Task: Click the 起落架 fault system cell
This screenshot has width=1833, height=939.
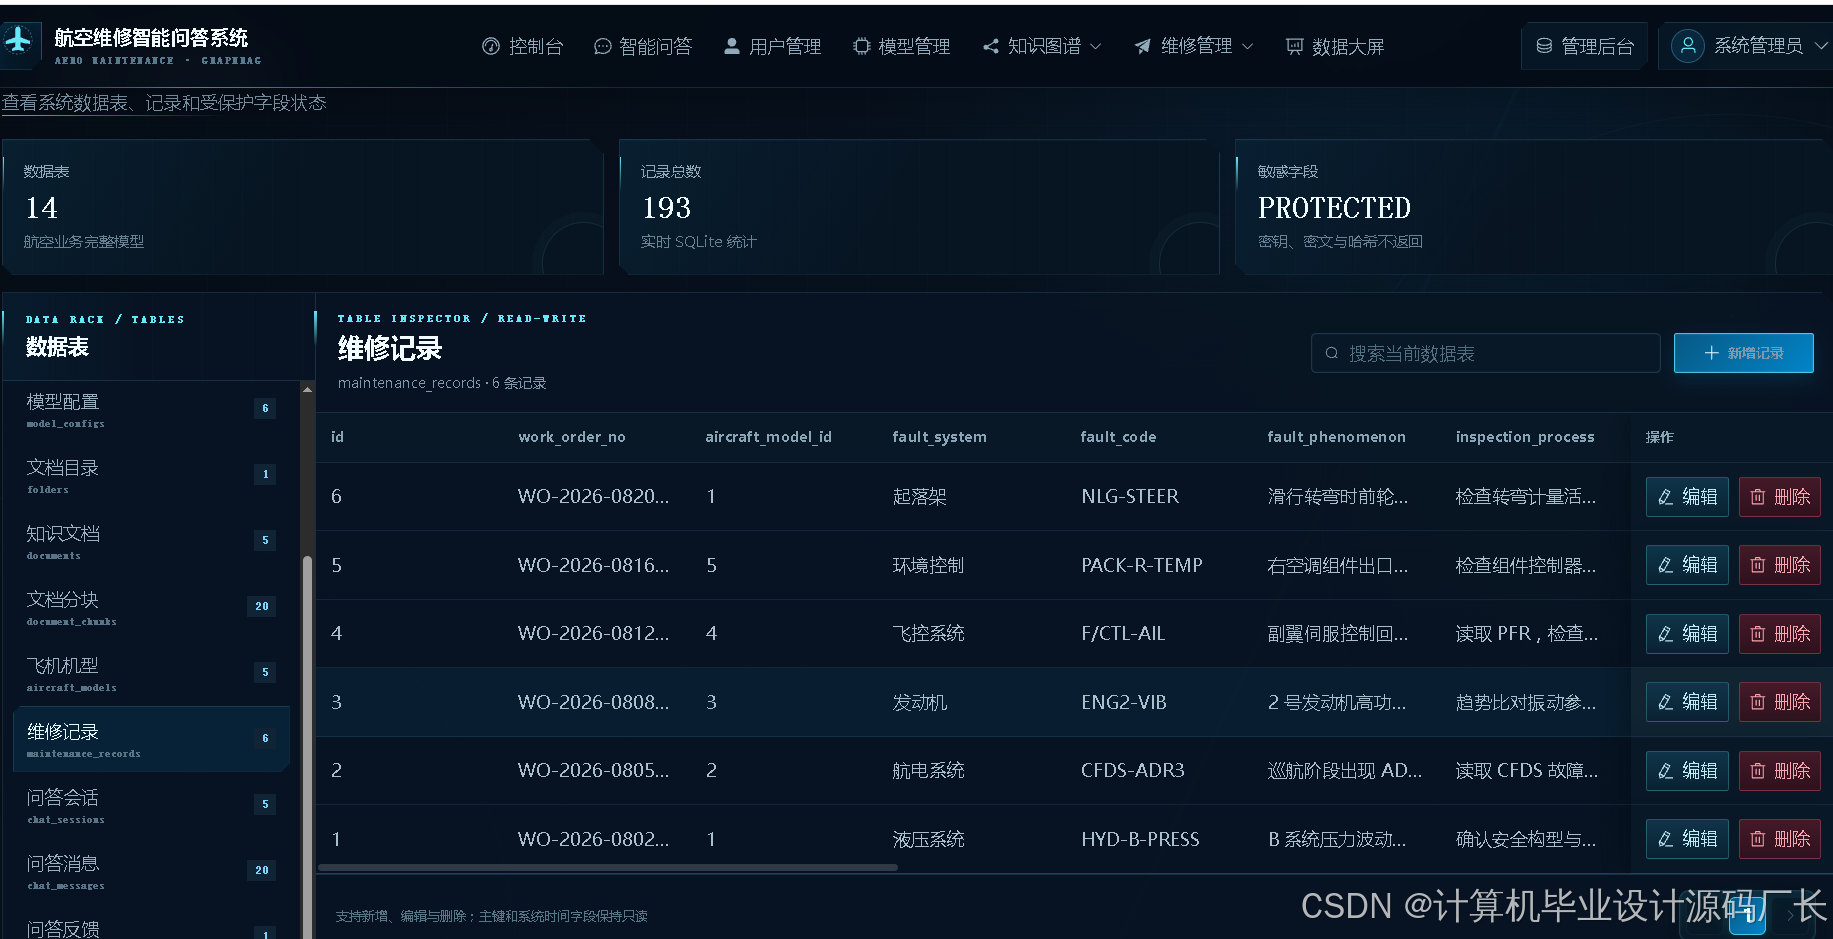Action: click(x=919, y=497)
